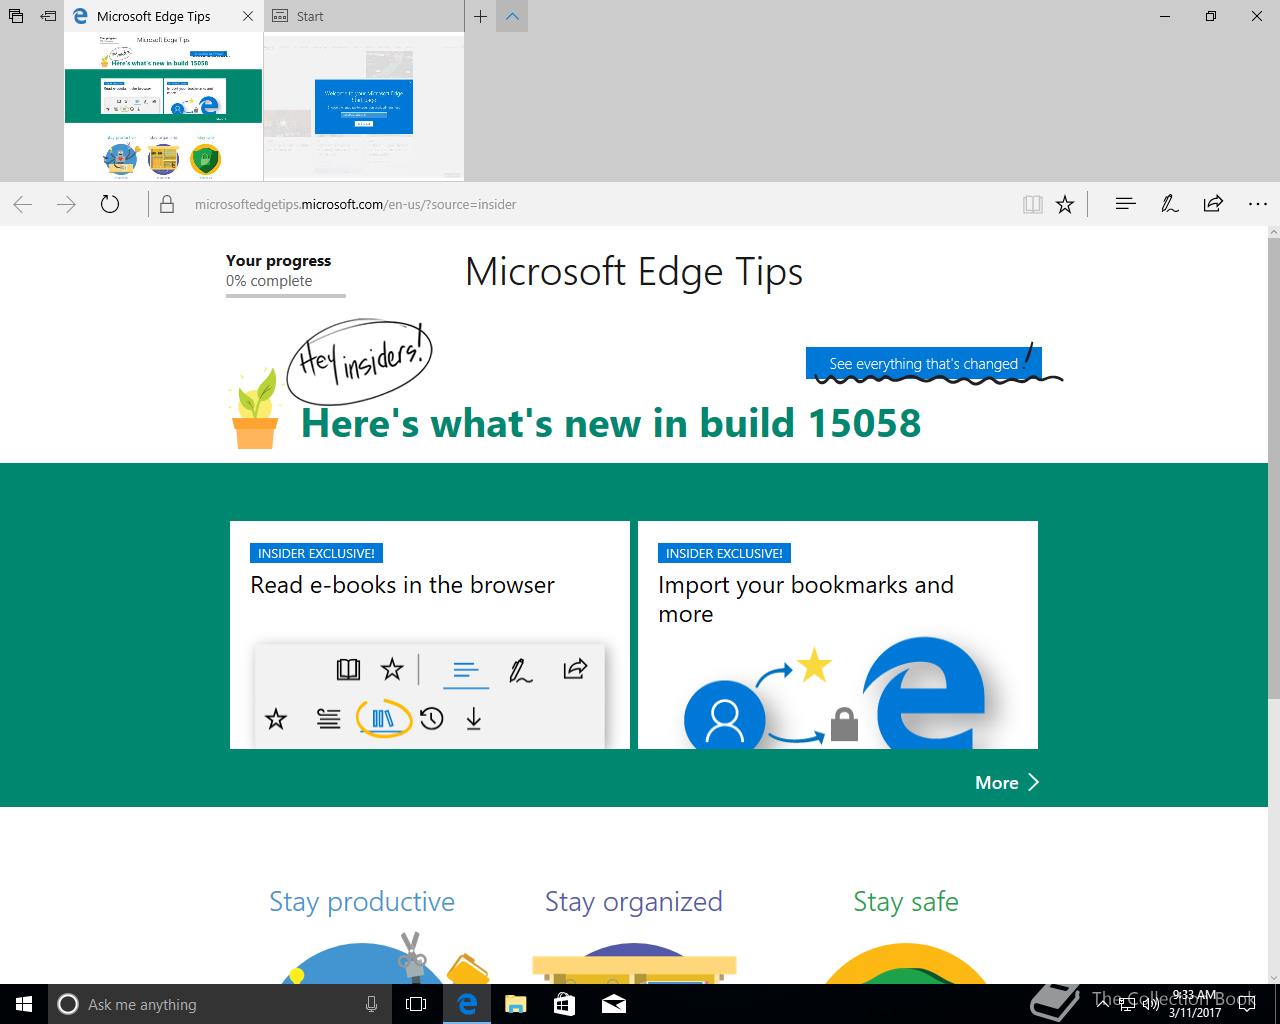This screenshot has height=1024, width=1280.
Task: Open the Hub panel
Action: (x=1125, y=204)
